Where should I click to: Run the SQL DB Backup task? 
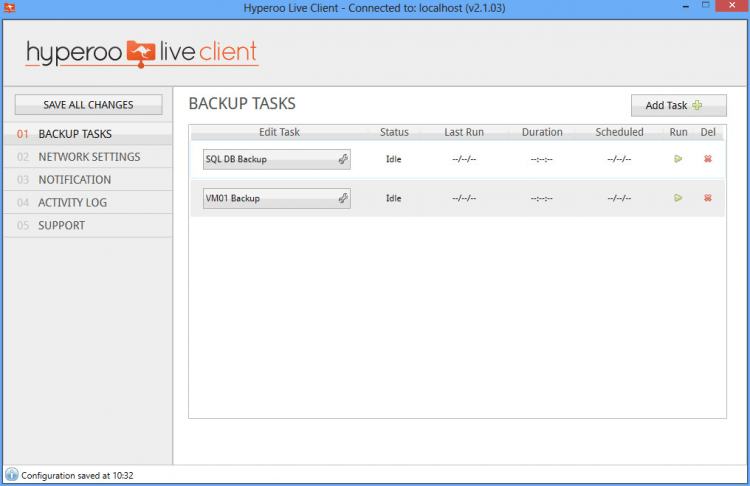click(x=678, y=159)
